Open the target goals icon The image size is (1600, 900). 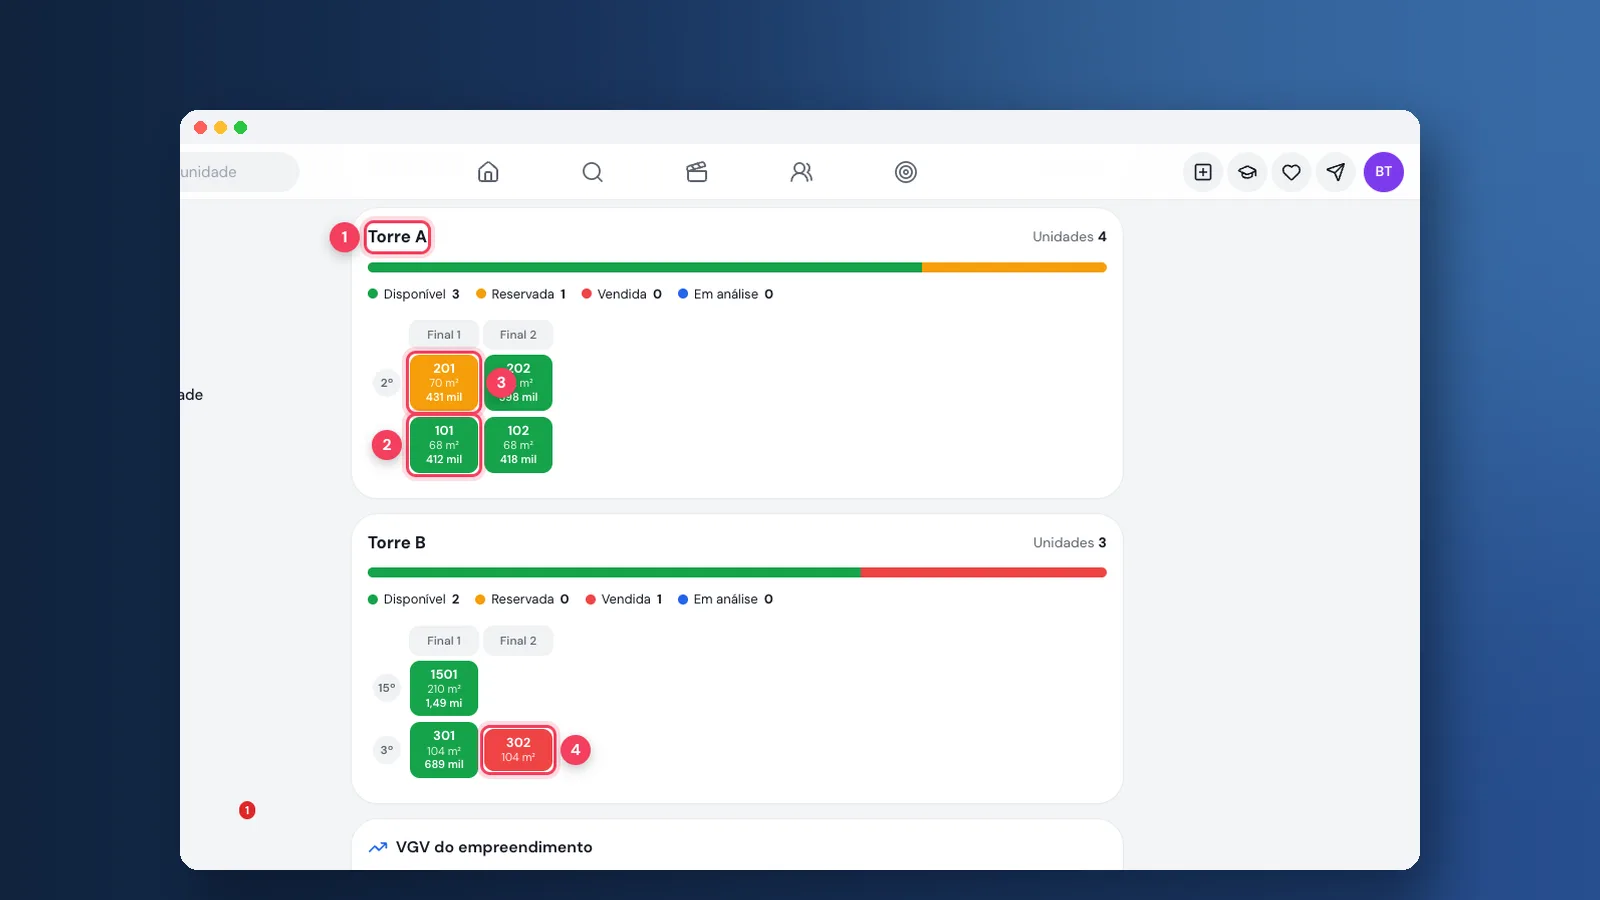pos(906,172)
